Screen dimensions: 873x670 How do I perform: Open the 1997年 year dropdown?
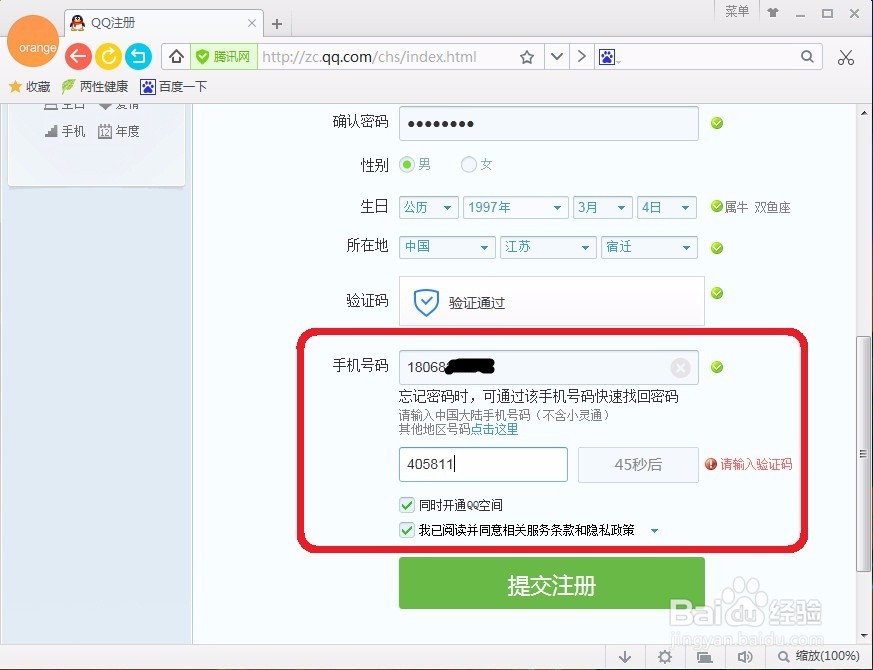[515, 207]
